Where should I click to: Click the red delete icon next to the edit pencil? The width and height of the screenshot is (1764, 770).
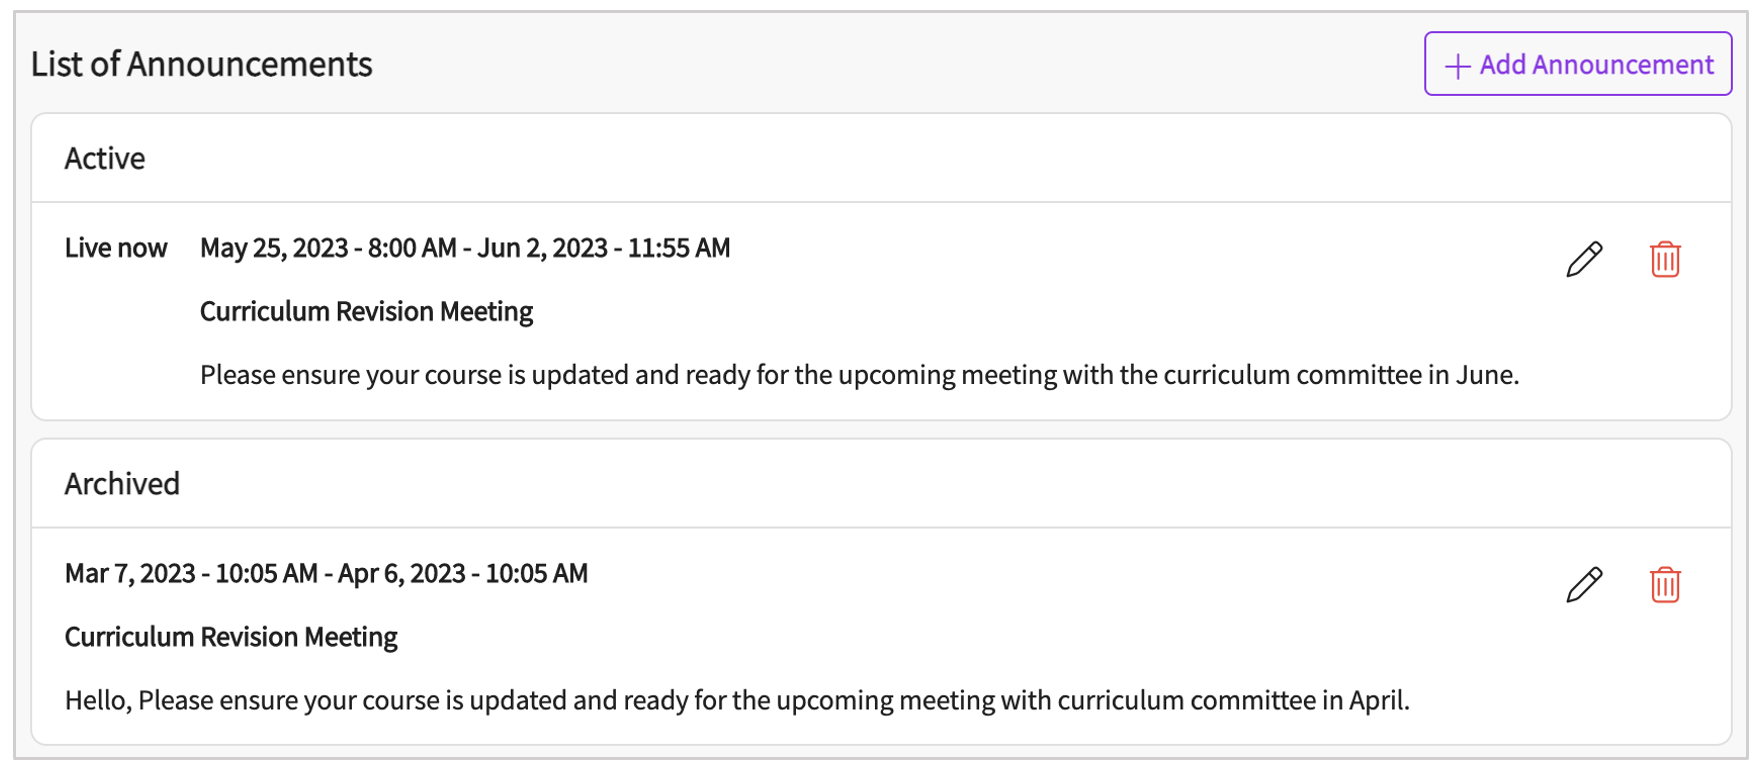pyautogui.click(x=1666, y=259)
